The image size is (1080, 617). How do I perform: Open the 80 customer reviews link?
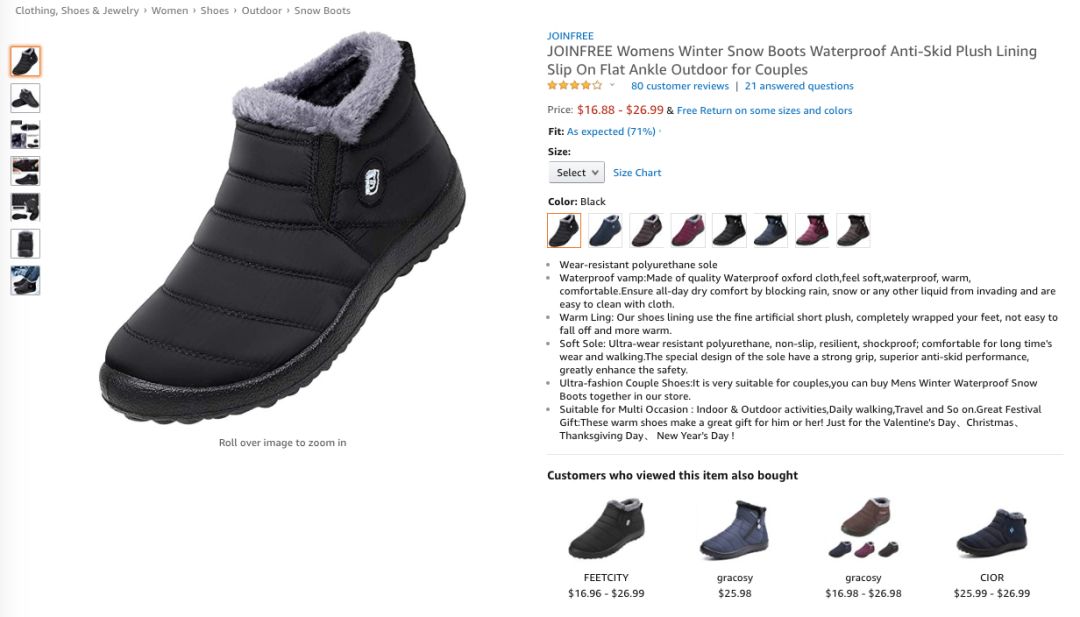(680, 86)
